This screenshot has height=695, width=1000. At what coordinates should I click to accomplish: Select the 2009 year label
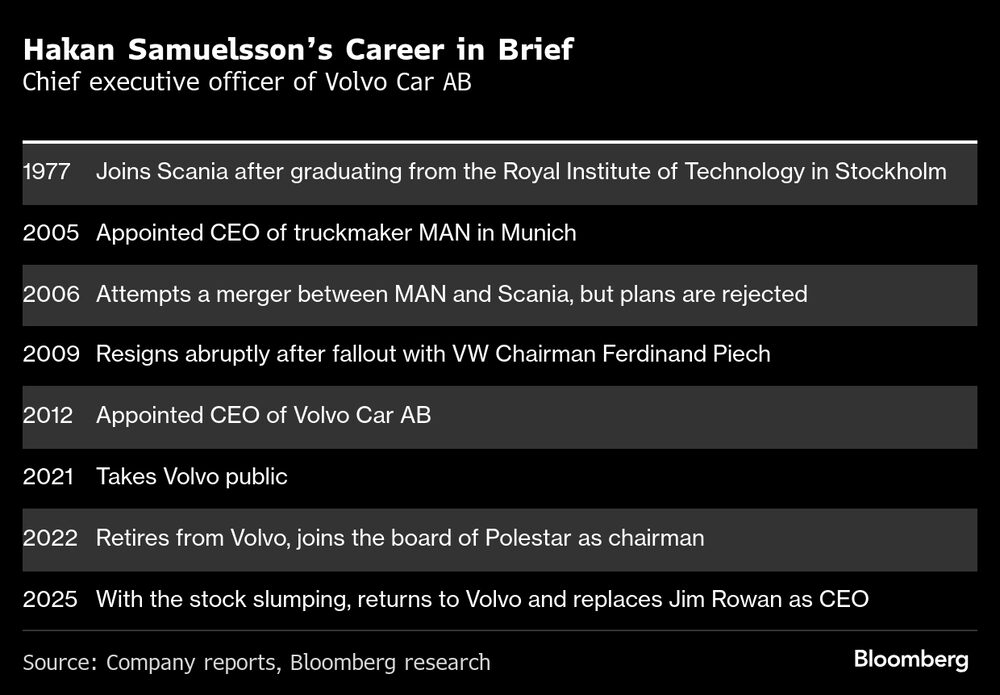47,355
